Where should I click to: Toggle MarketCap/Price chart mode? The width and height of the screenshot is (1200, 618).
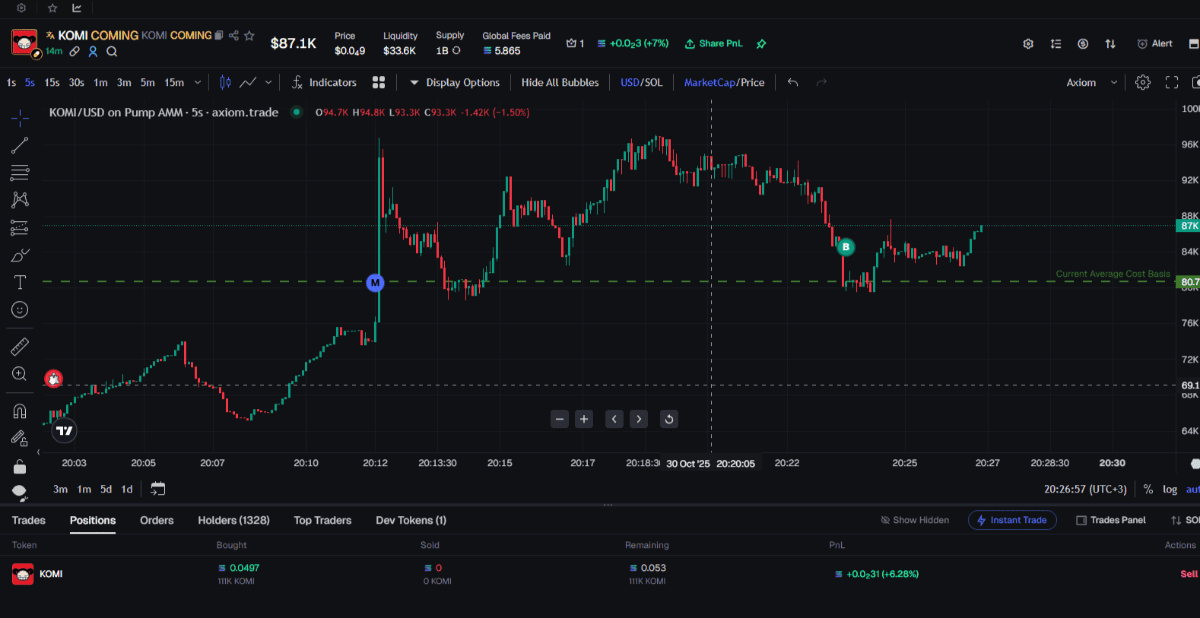pos(723,82)
